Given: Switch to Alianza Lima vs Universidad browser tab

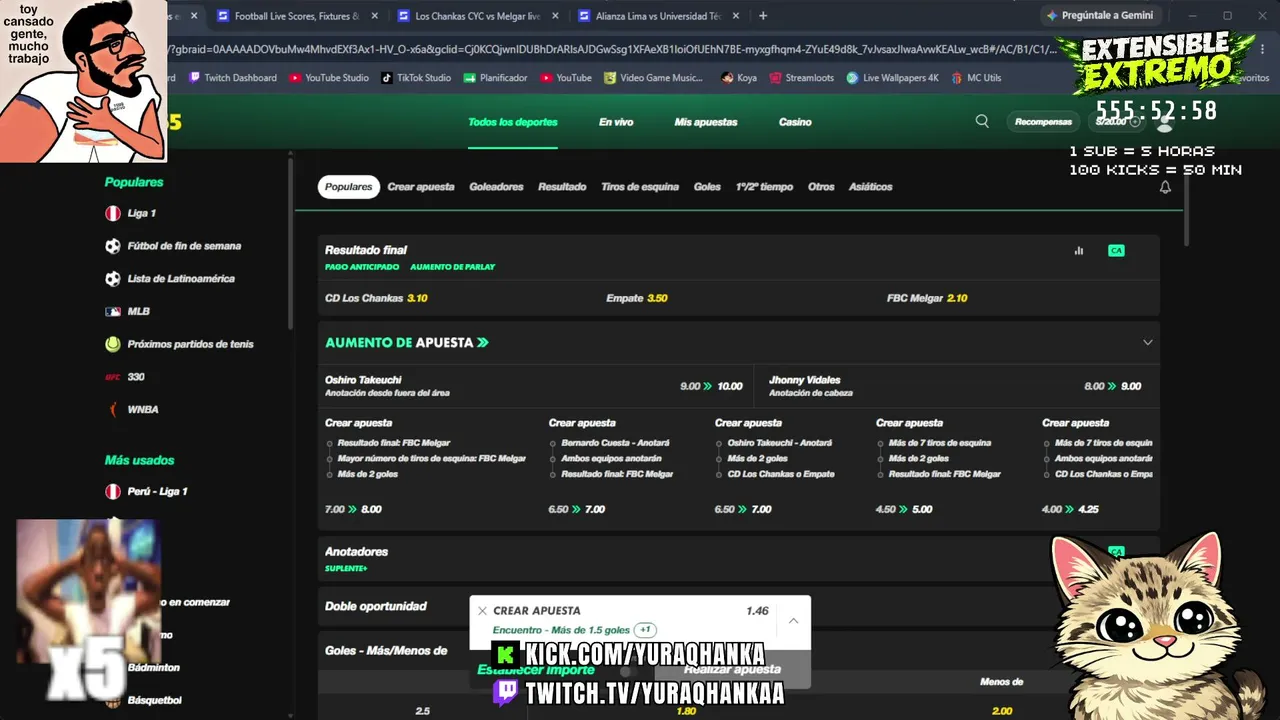Looking at the screenshot, I should tap(657, 16).
